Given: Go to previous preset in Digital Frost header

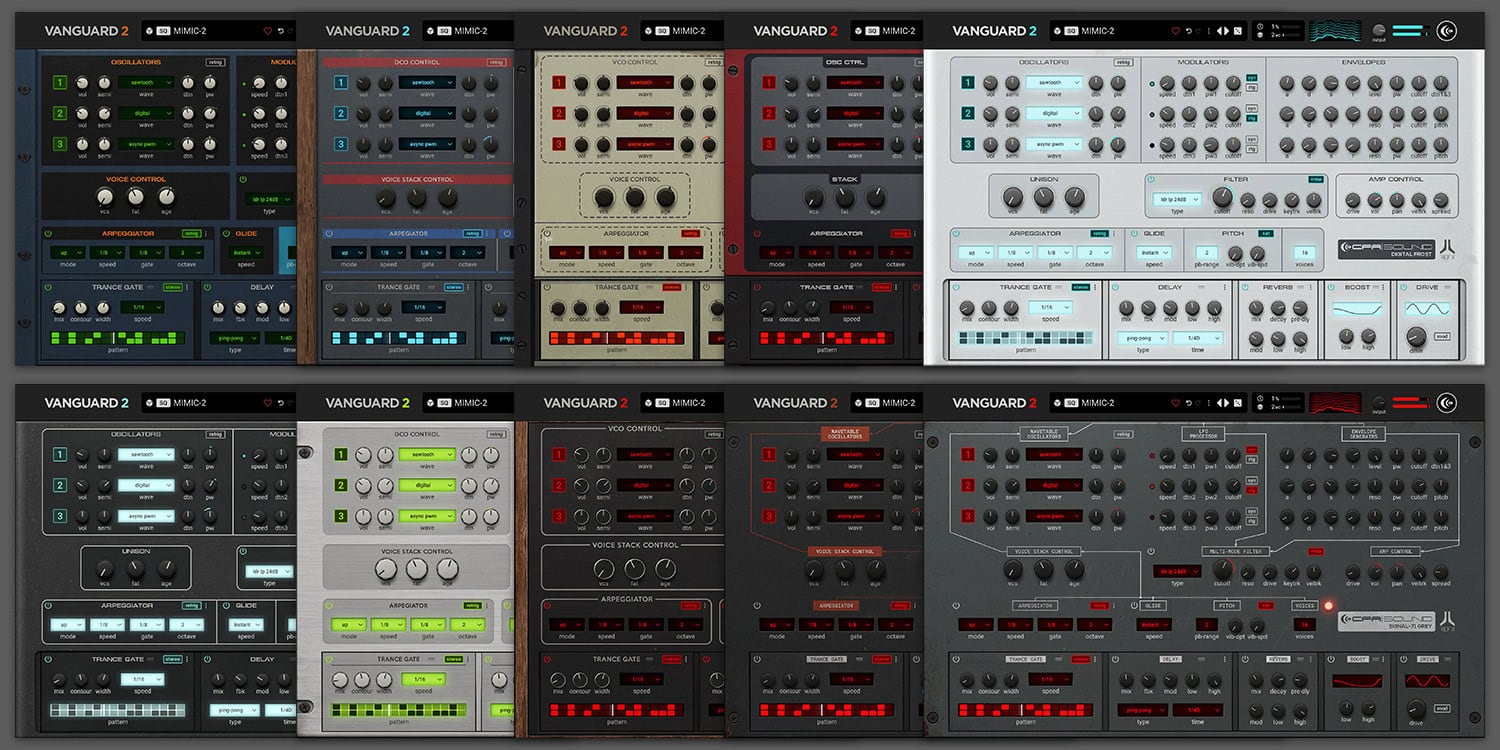Looking at the screenshot, I should [x=1219, y=31].
